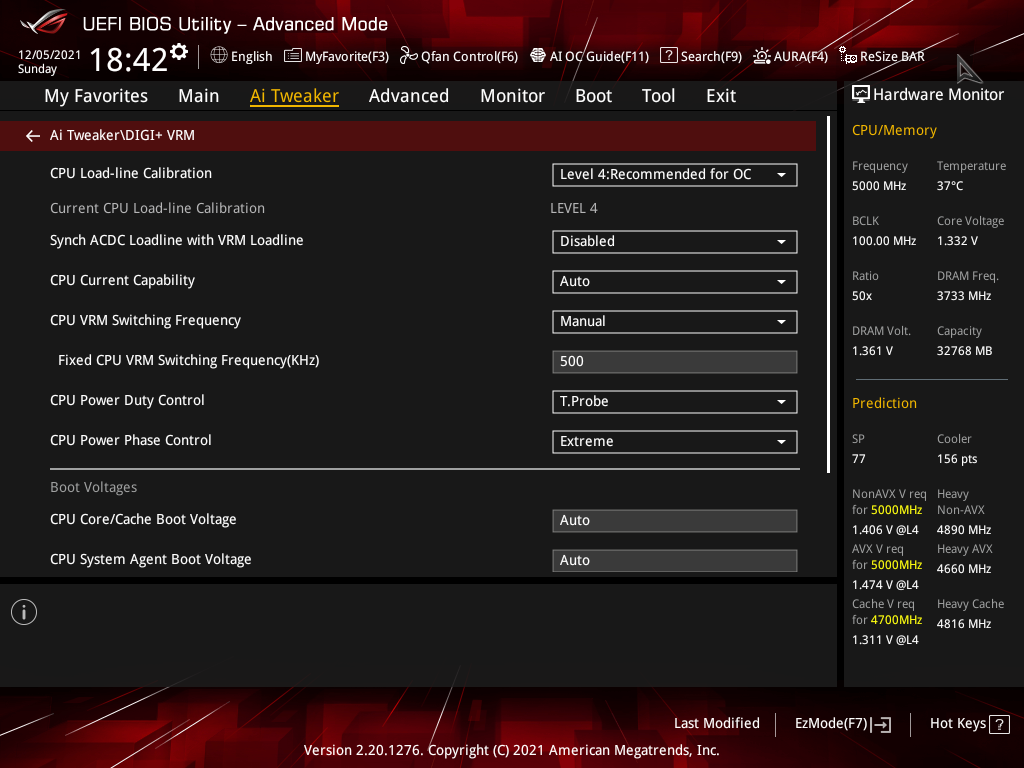The width and height of the screenshot is (1024, 768).
Task: Click the info circle icon
Action: pos(24,612)
